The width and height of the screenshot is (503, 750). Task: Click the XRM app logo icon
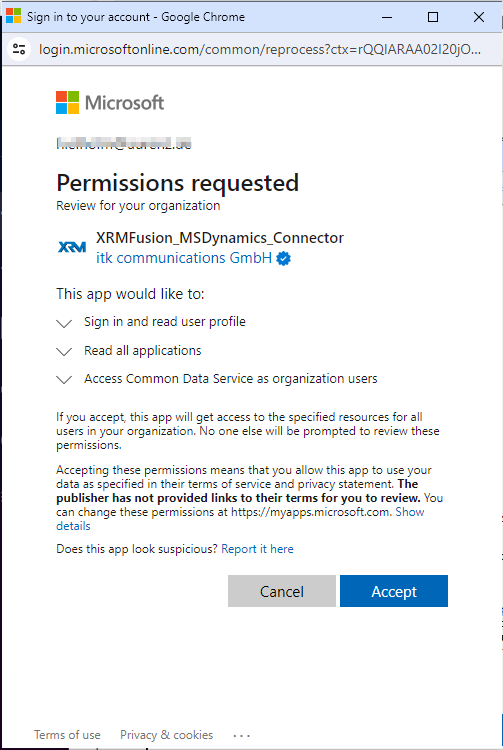pos(72,247)
